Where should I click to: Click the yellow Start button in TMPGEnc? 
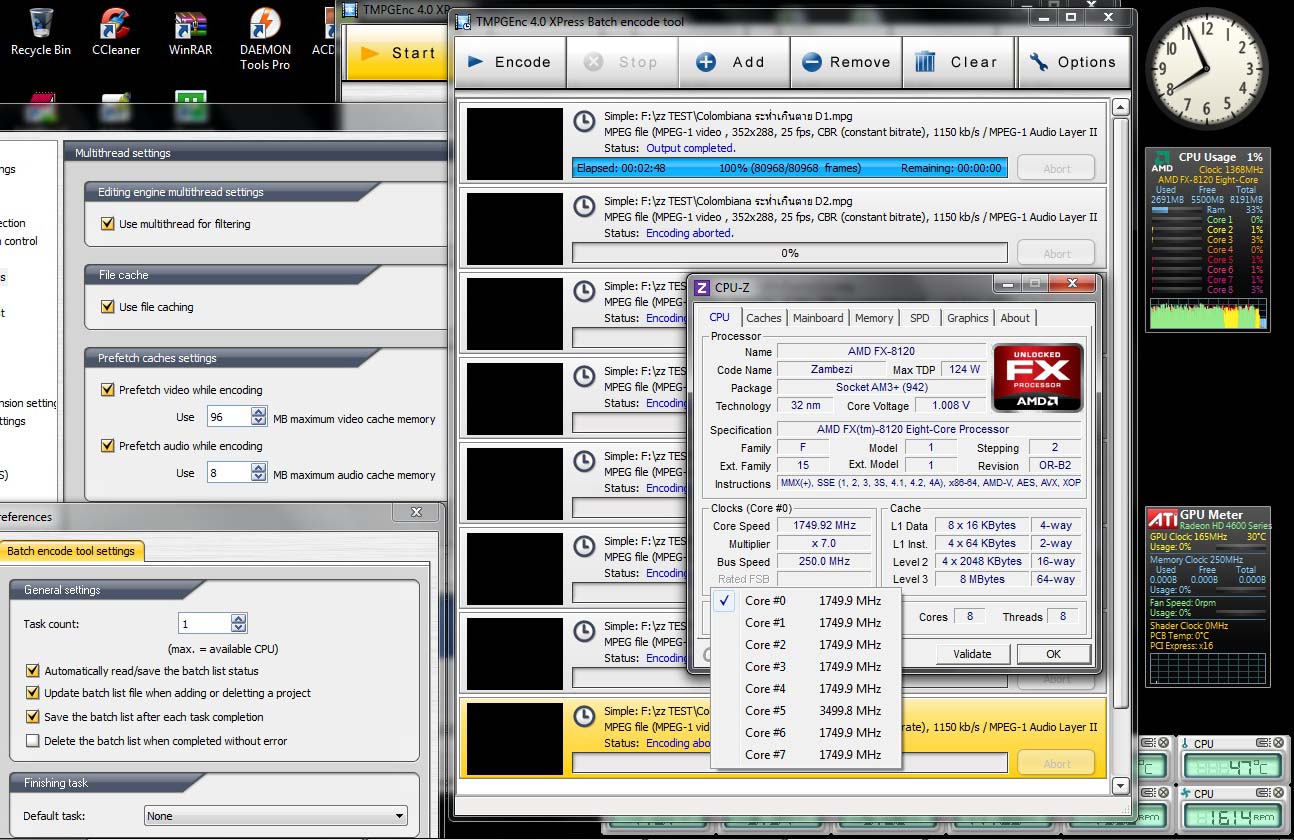(397, 53)
